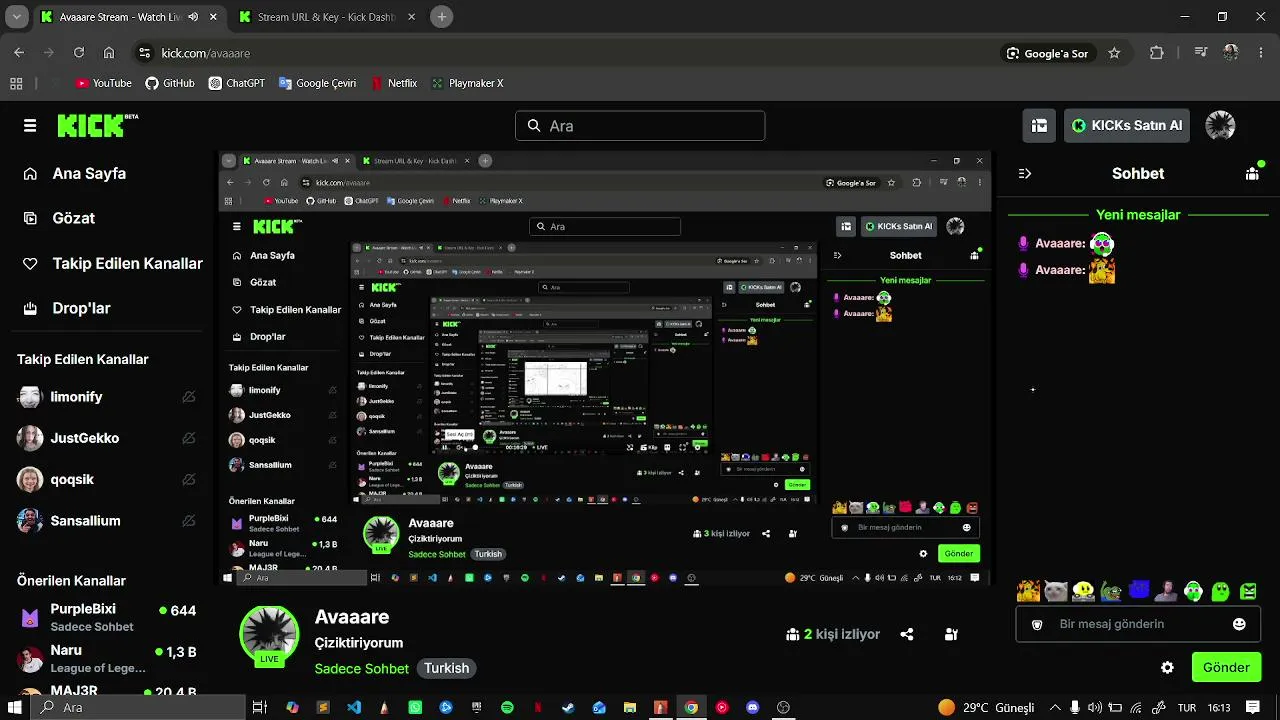
Task: Toggle notifications for JustGekko channel
Action: tap(189, 438)
